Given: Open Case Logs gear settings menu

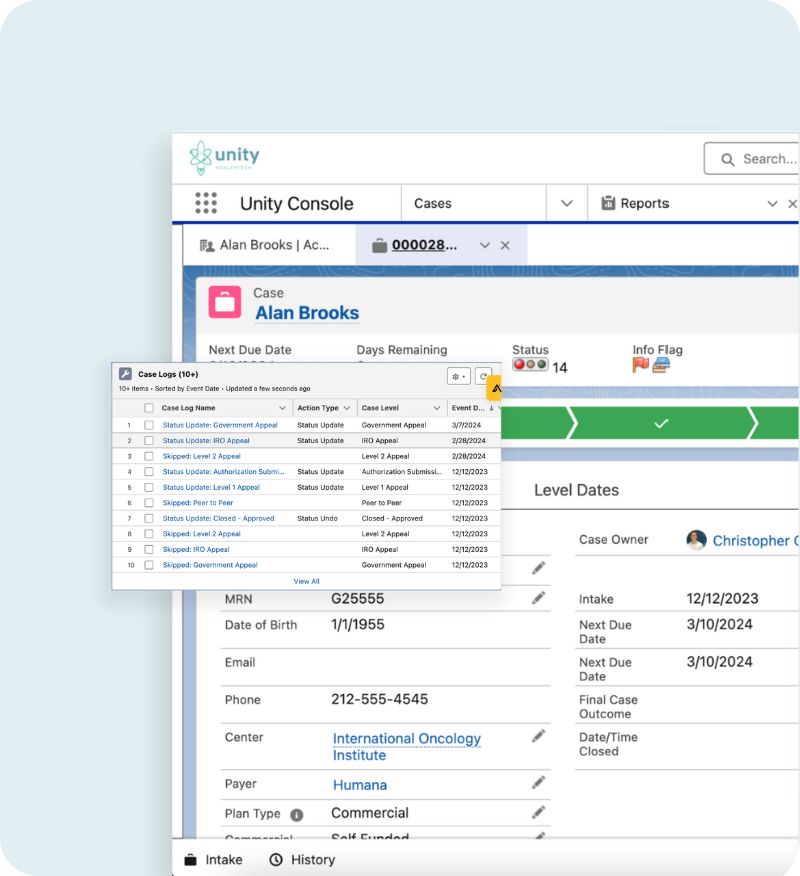Looking at the screenshot, I should point(458,376).
